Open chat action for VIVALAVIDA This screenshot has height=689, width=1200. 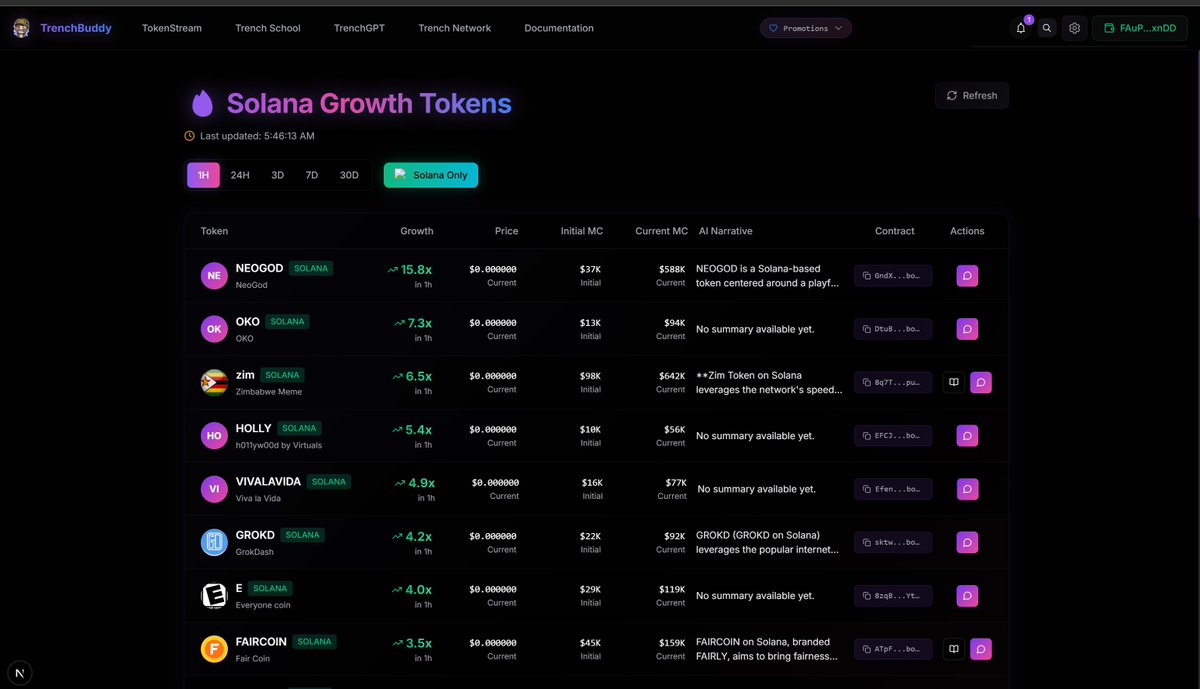point(967,489)
